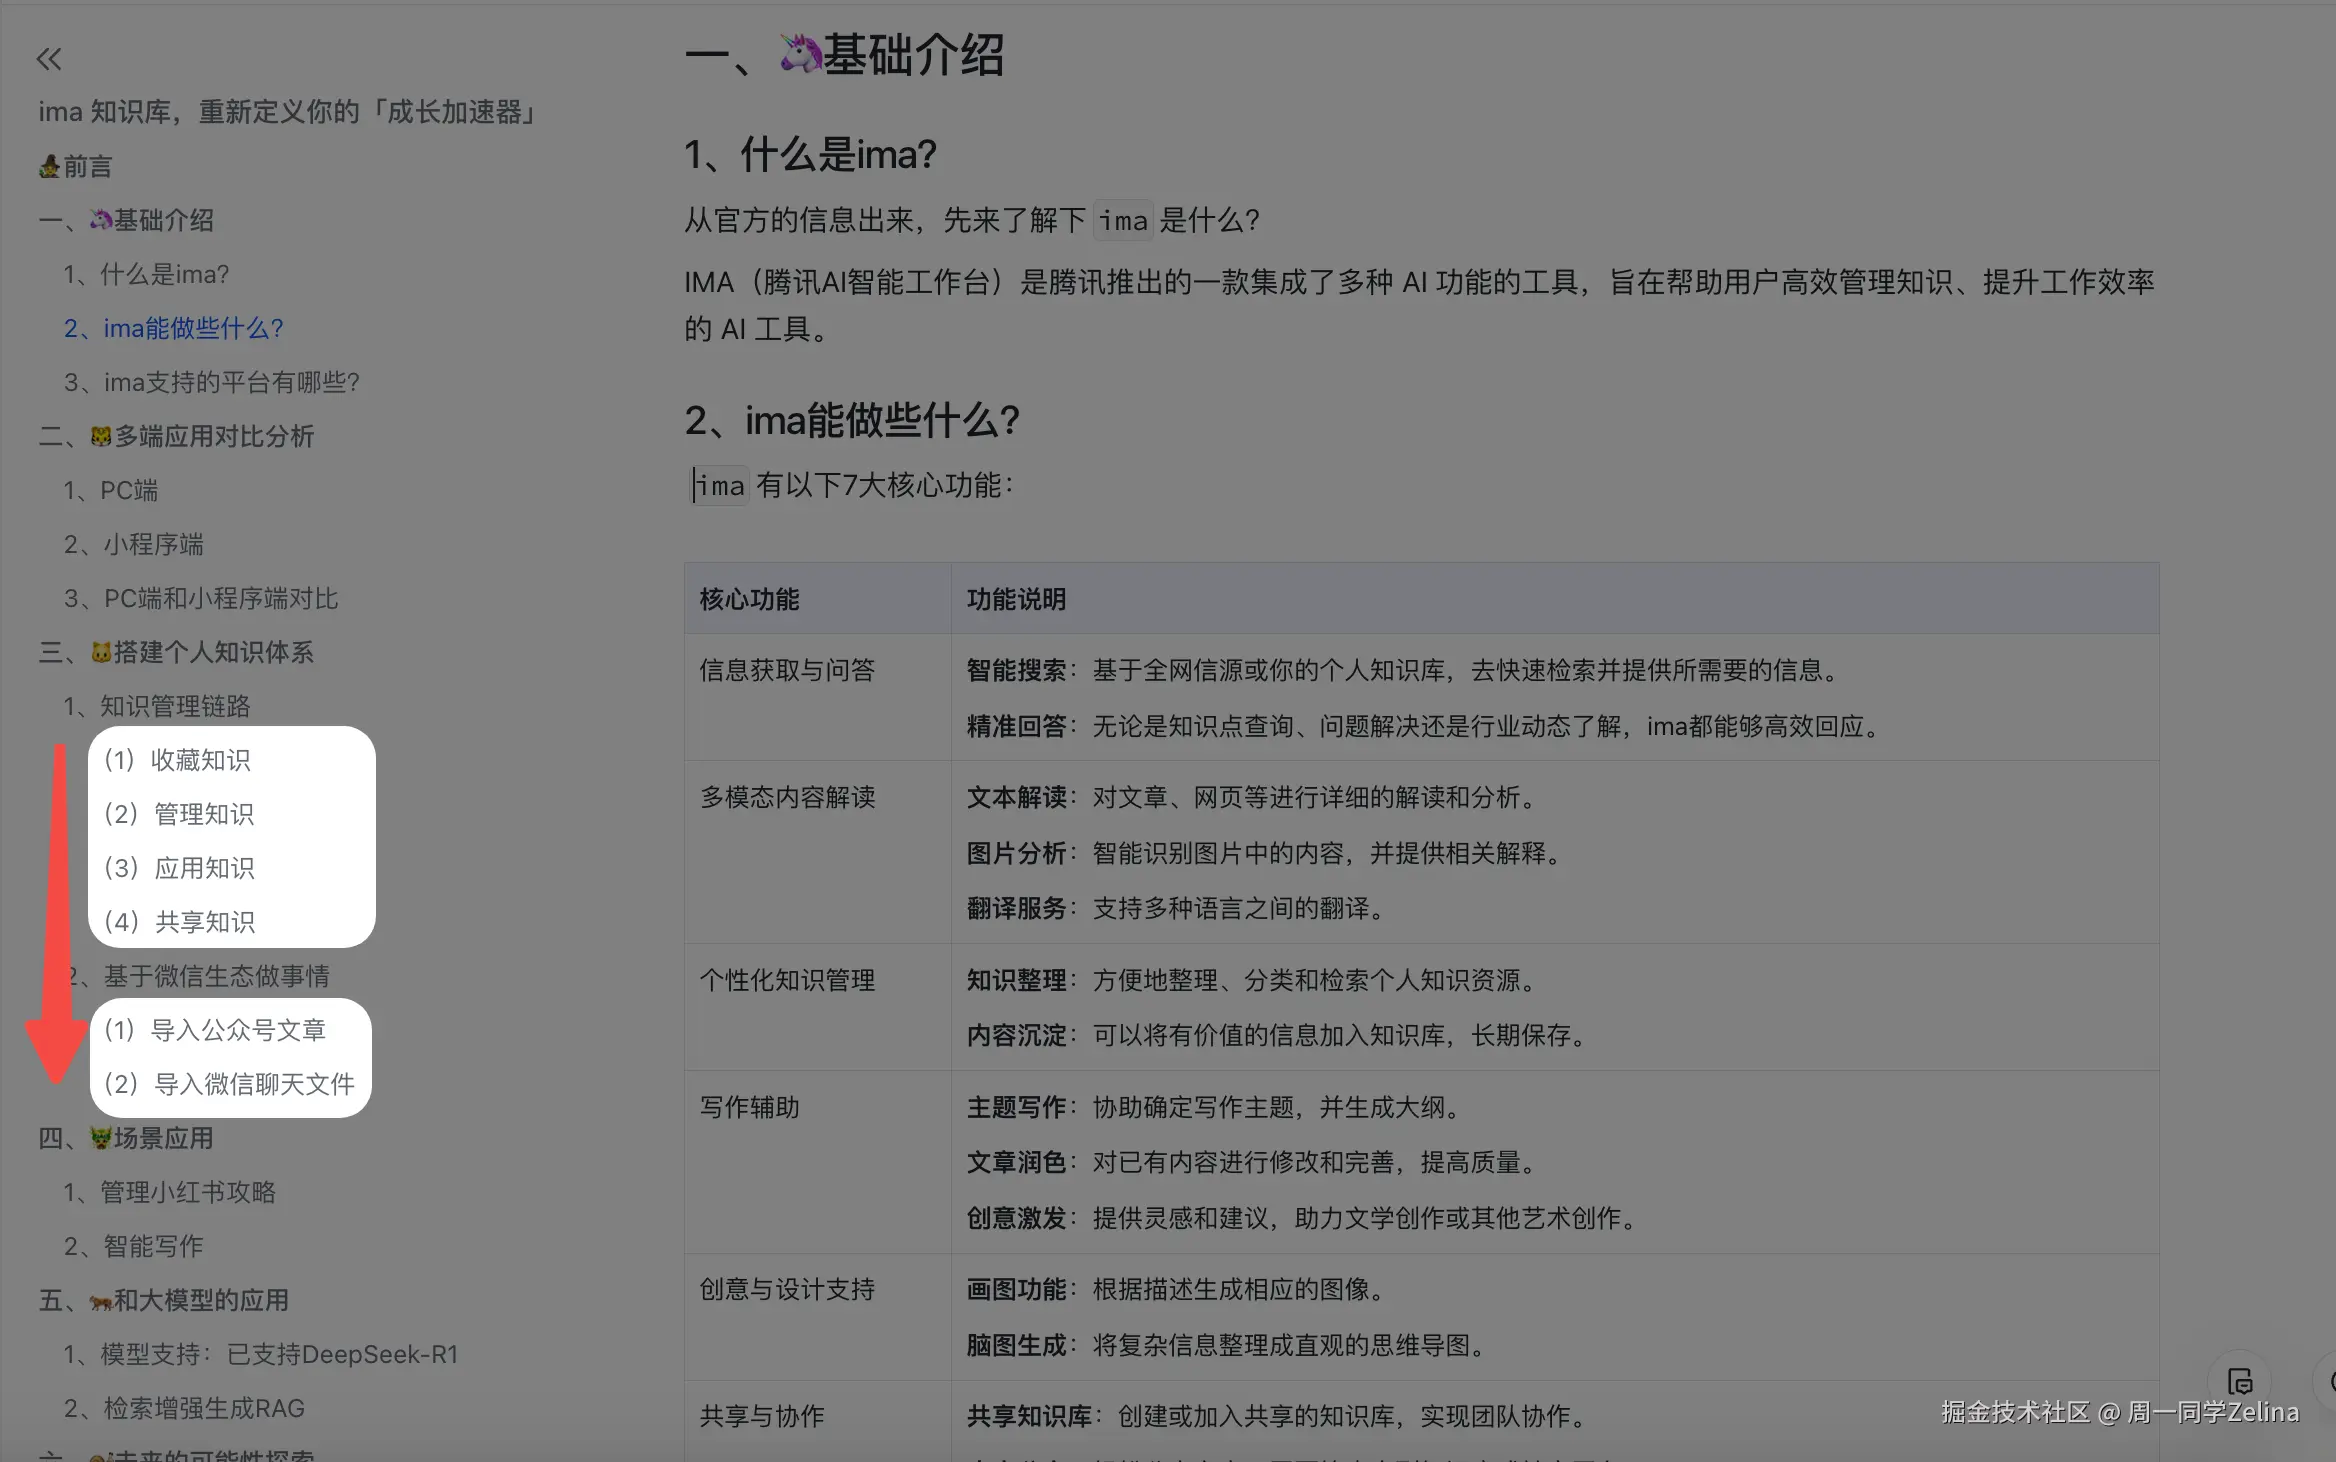Viewport: 2336px width, 1462px height.
Task: Click inline code 'ima' before 是什么?
Action: (x=1123, y=220)
